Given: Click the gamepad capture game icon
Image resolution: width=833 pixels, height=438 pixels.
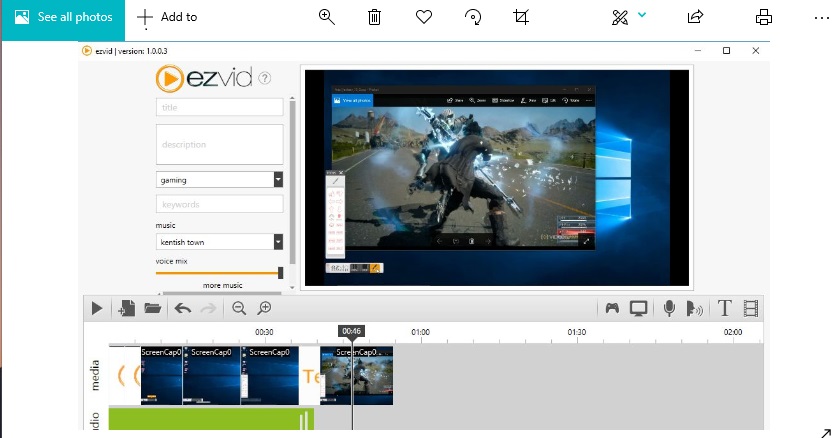Looking at the screenshot, I should (612, 308).
